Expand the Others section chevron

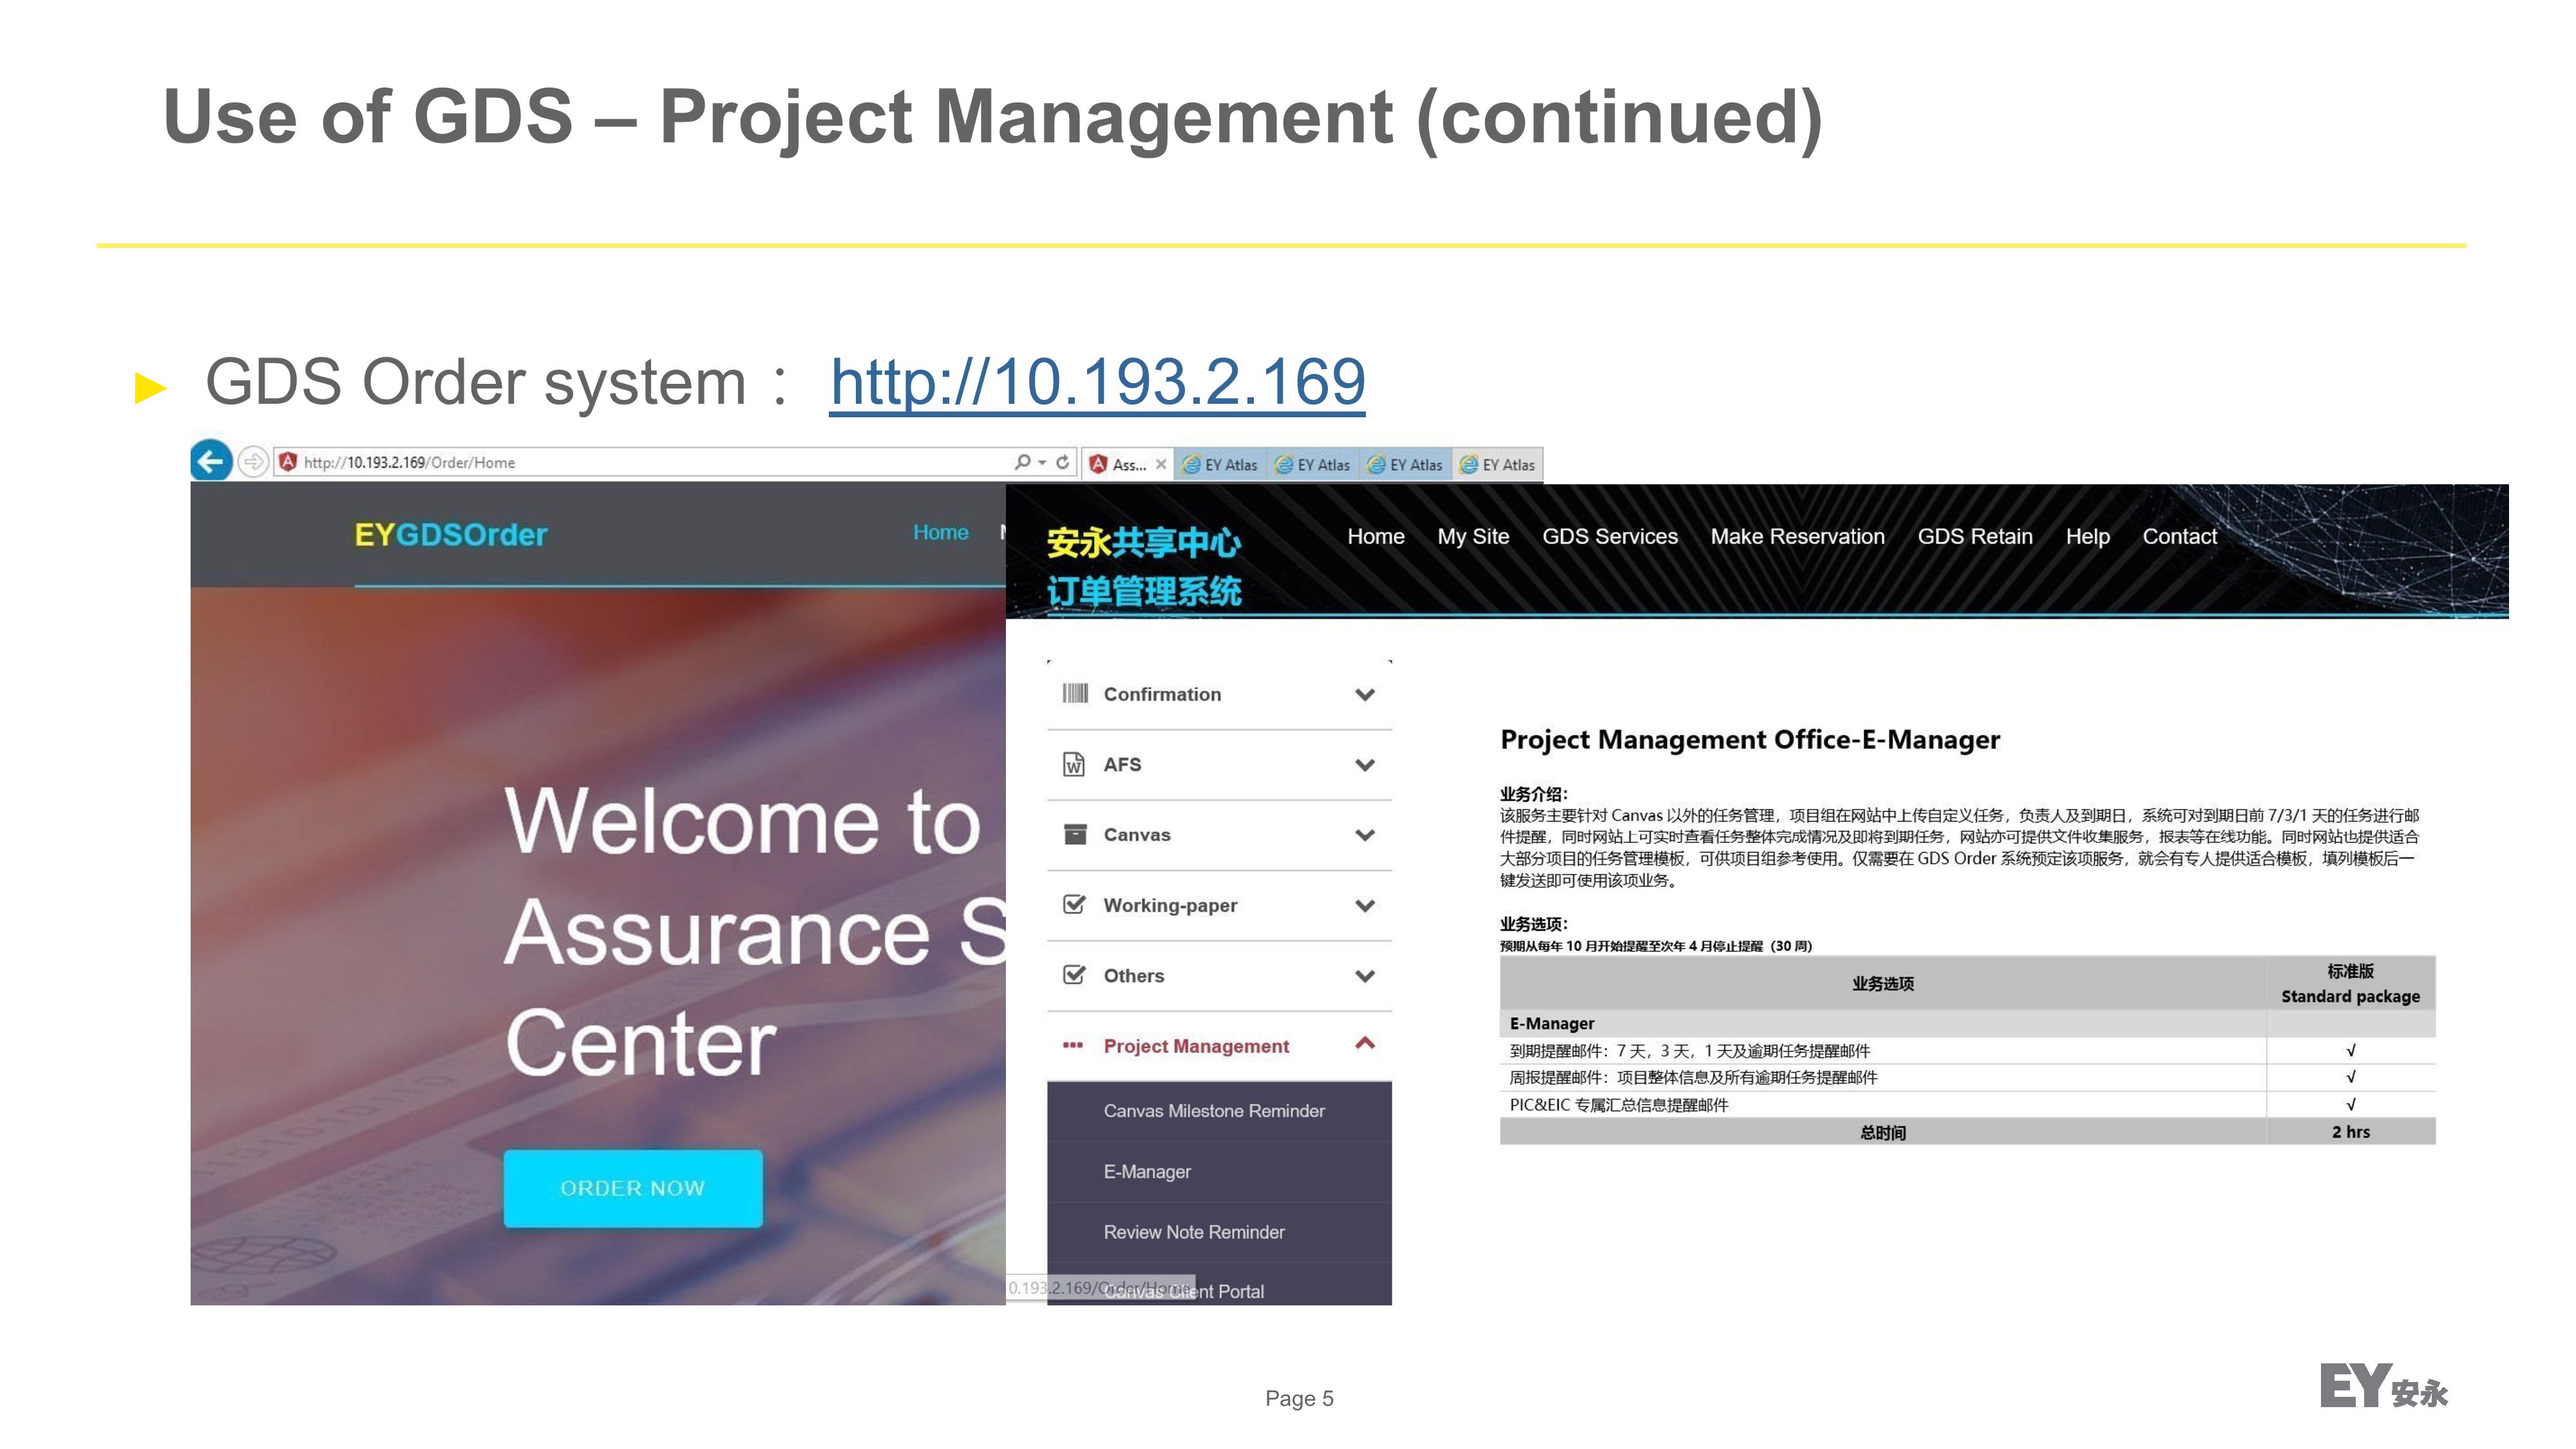(1365, 976)
